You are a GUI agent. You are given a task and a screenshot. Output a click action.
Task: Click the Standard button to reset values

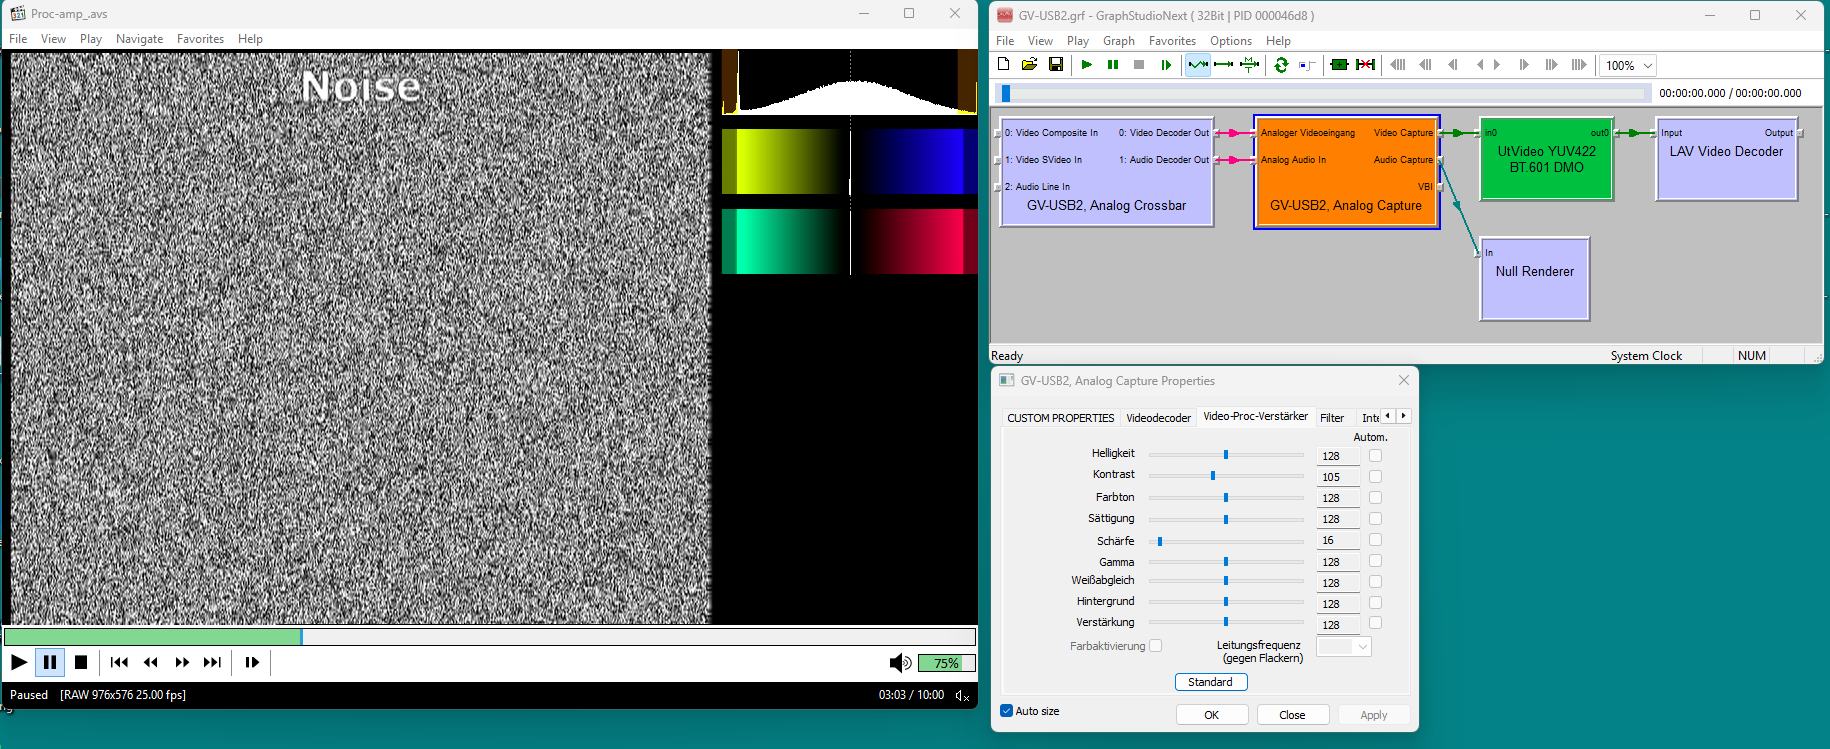[x=1210, y=682]
